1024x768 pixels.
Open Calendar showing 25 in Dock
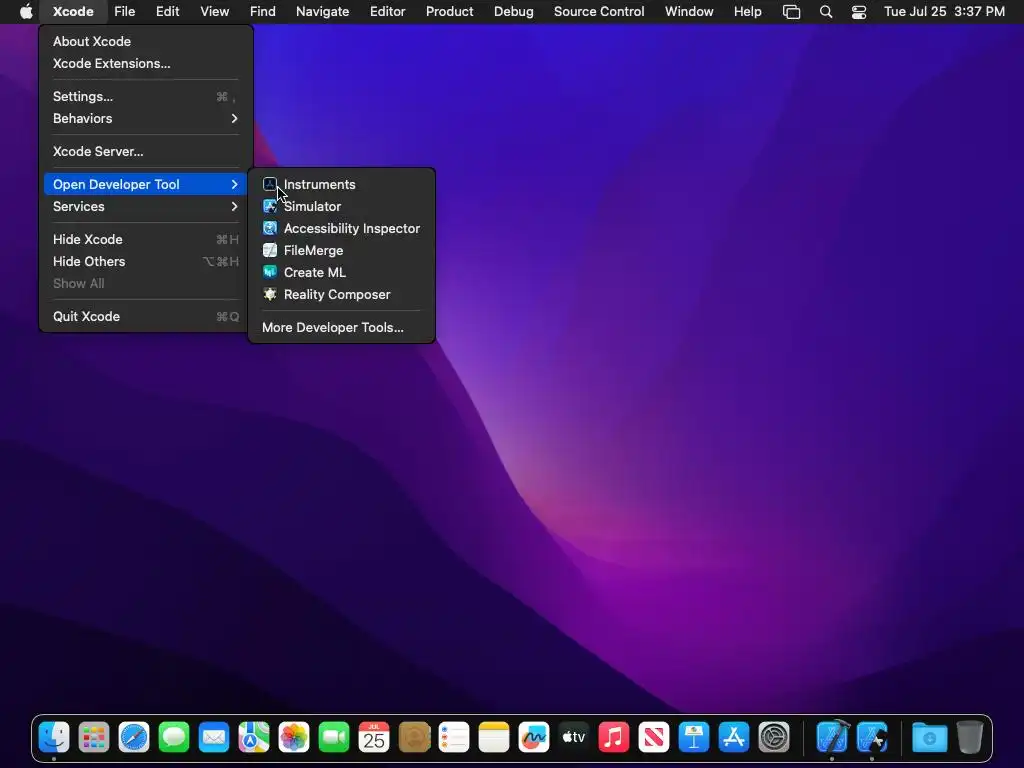(374, 738)
